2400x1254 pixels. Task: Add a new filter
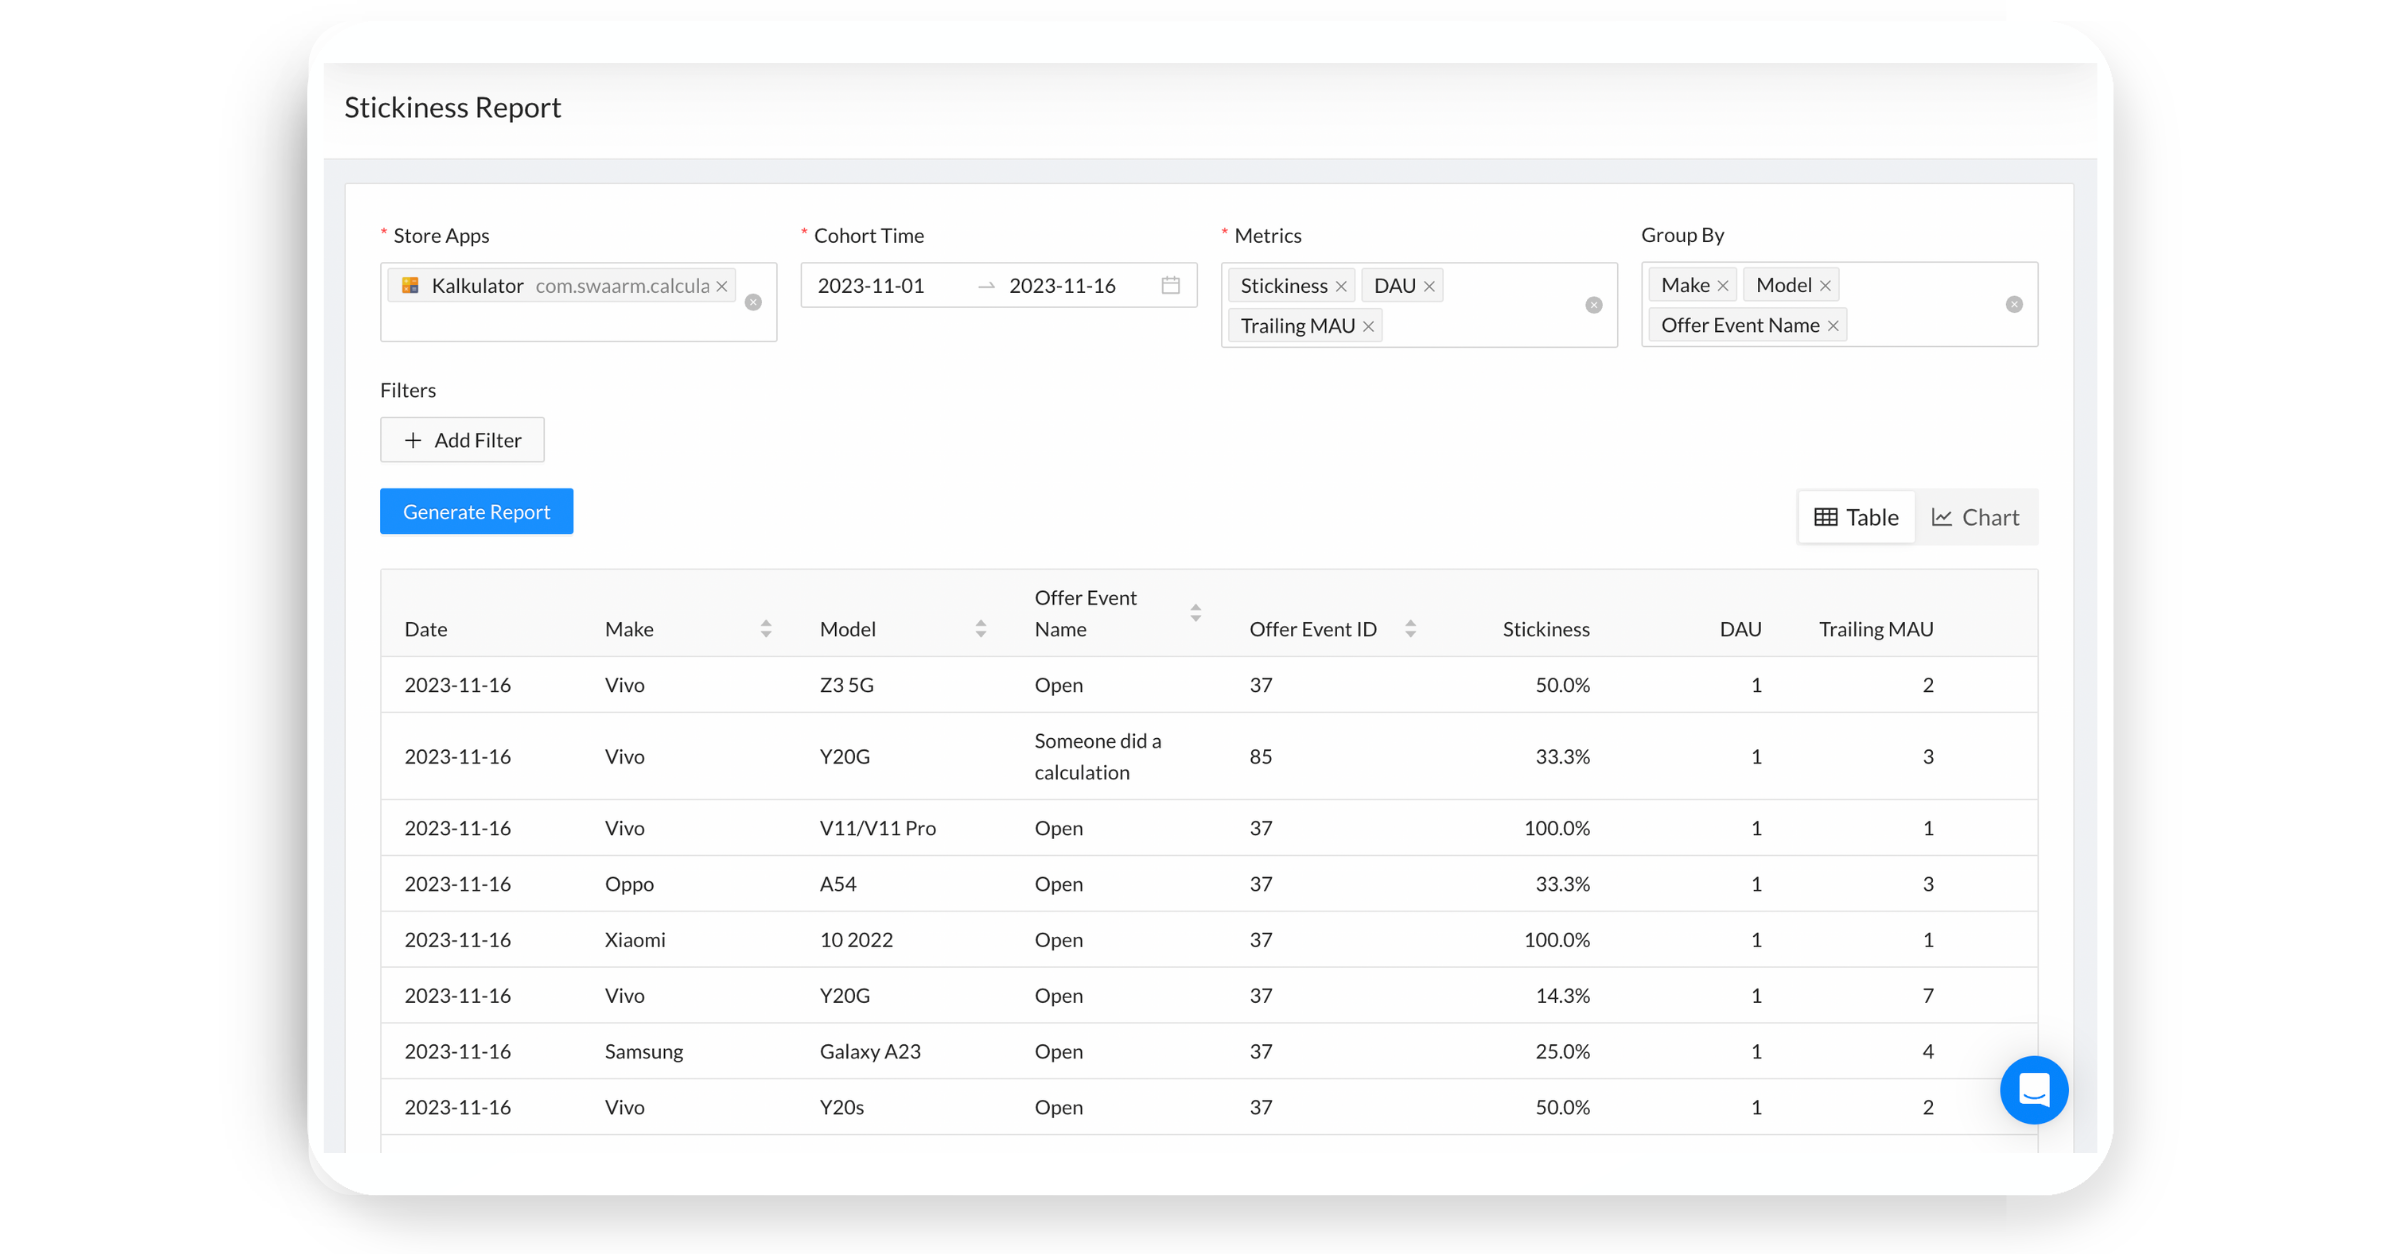click(x=462, y=440)
